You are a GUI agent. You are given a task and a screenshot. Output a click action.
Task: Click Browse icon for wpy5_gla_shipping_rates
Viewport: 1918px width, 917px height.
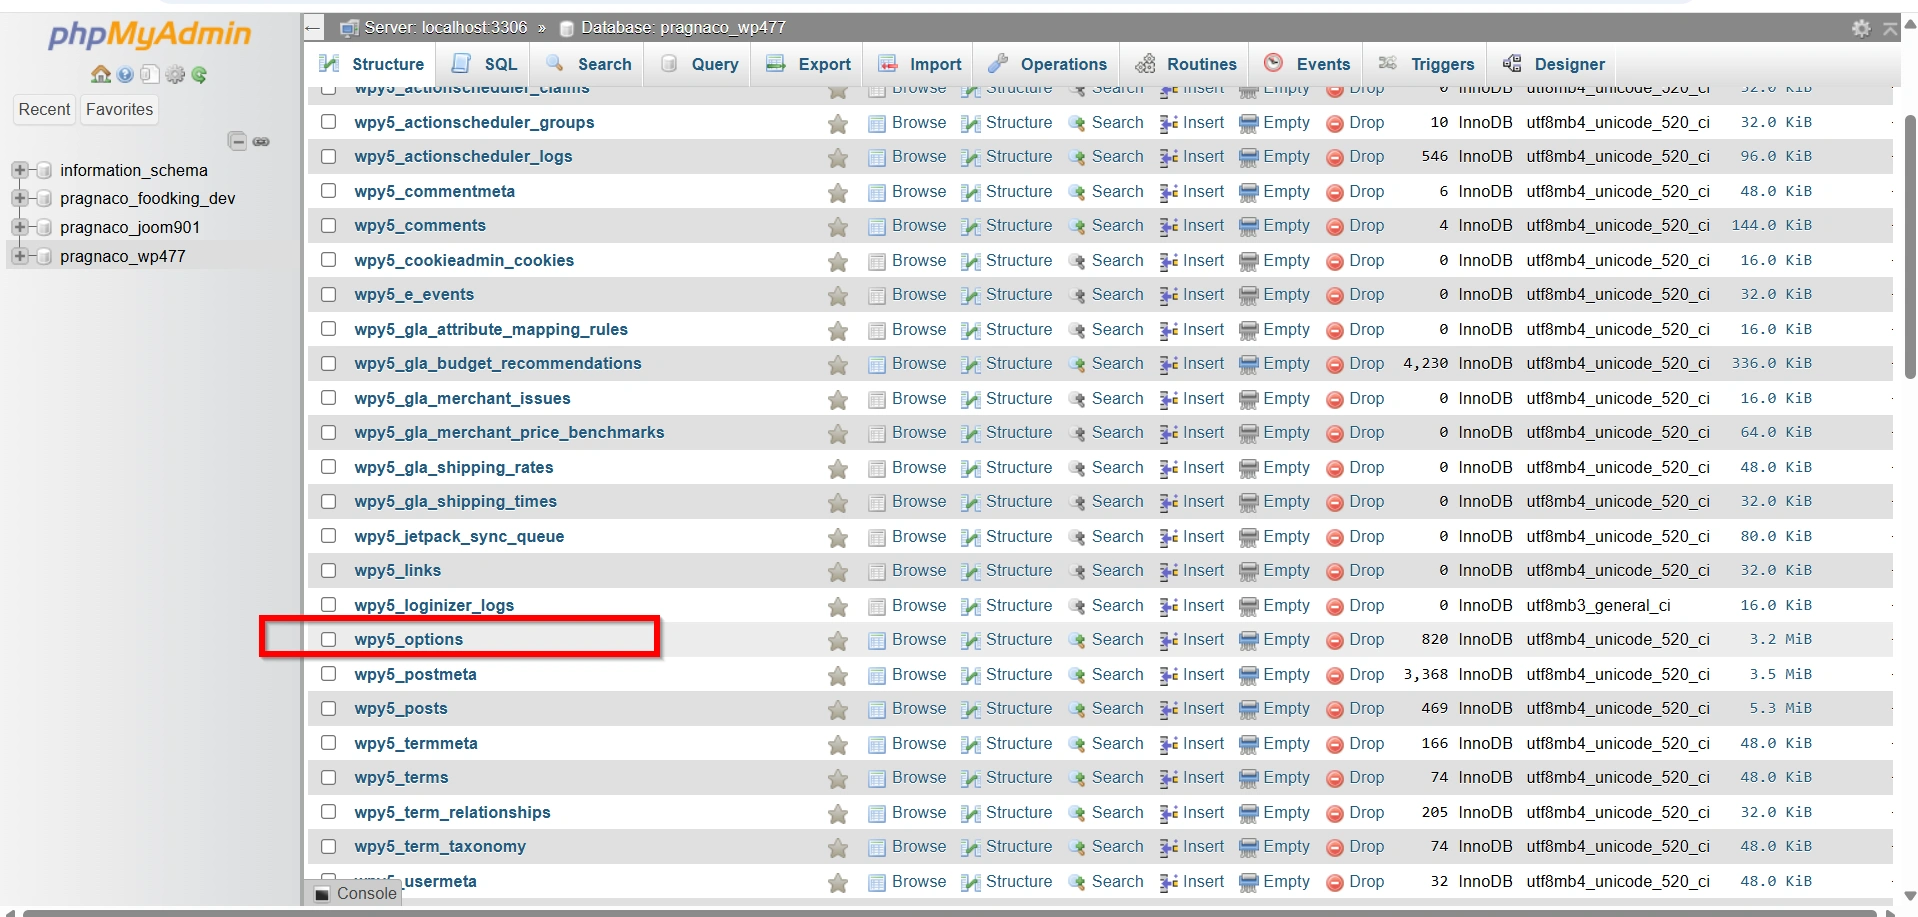877,469
